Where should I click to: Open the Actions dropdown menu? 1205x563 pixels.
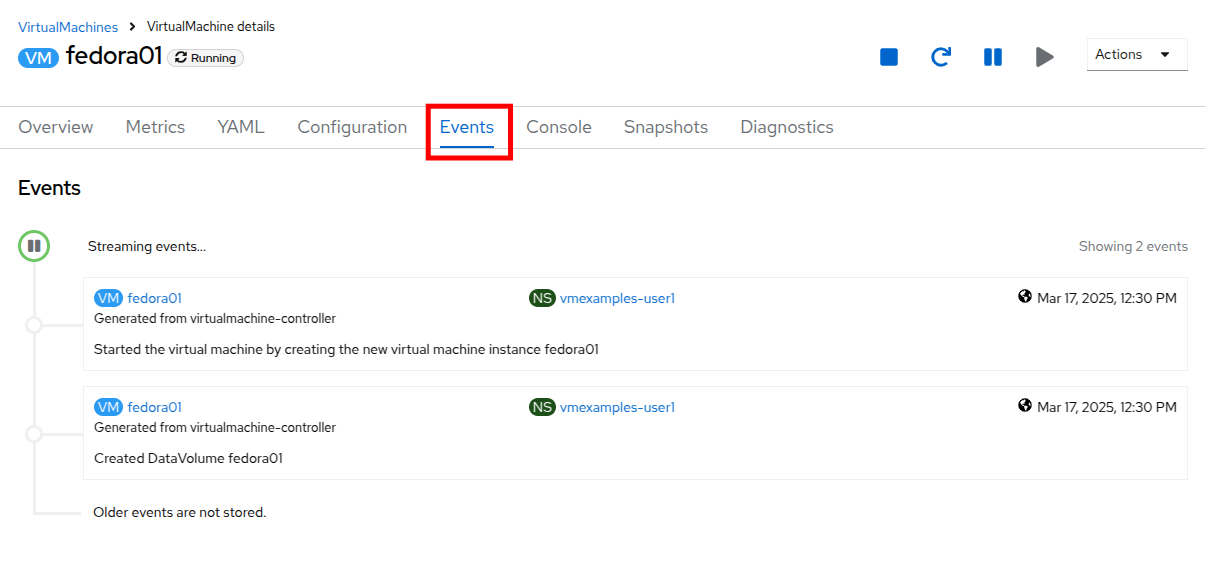point(1136,55)
